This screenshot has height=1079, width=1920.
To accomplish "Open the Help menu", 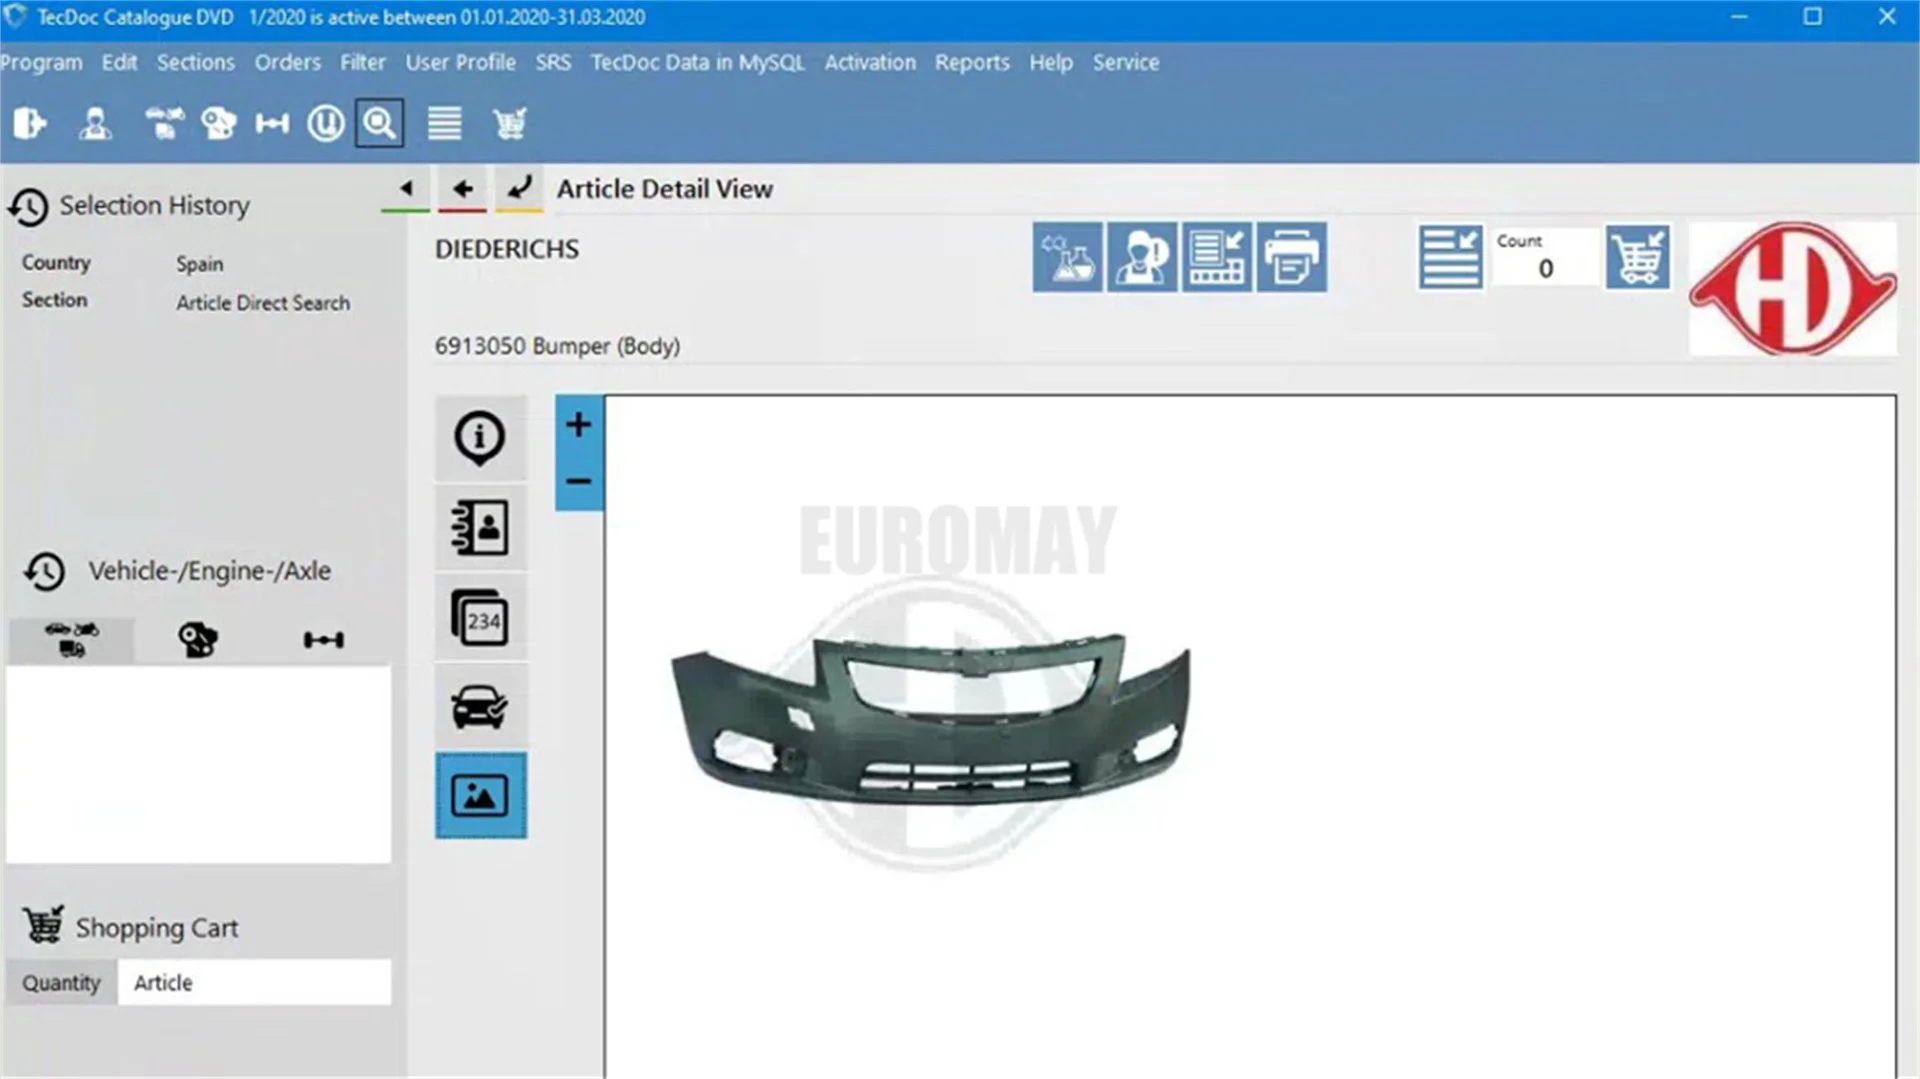I will pos(1051,63).
